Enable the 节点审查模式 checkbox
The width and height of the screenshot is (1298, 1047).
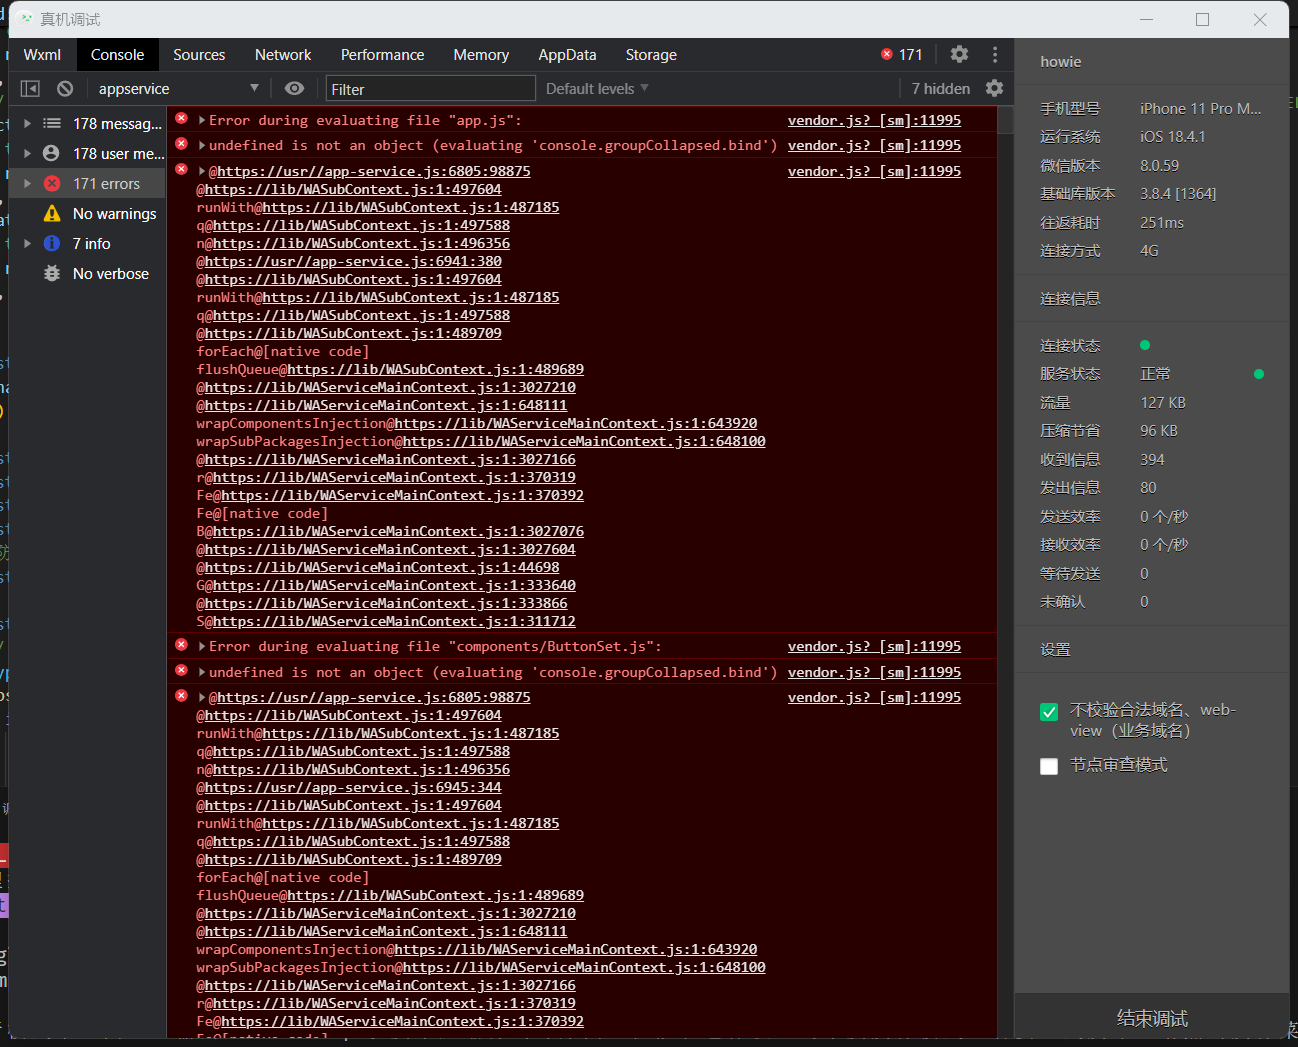point(1049,766)
